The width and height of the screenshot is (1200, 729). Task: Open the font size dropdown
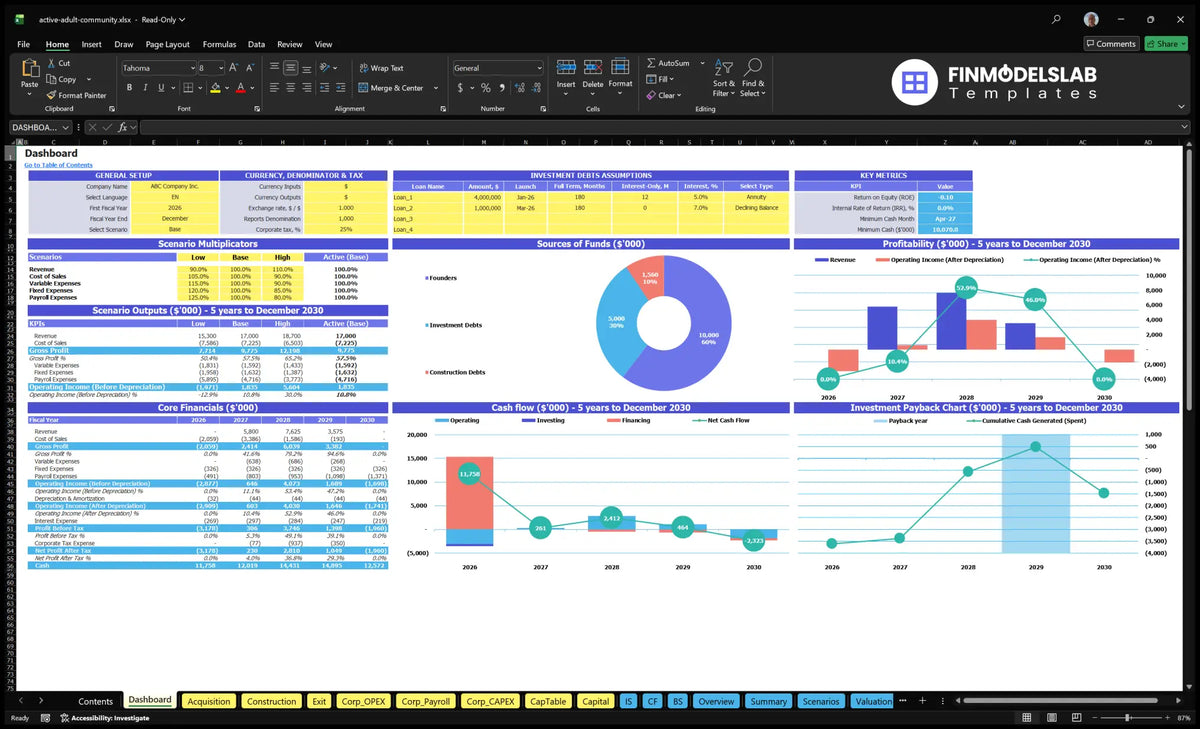[x=220, y=68]
